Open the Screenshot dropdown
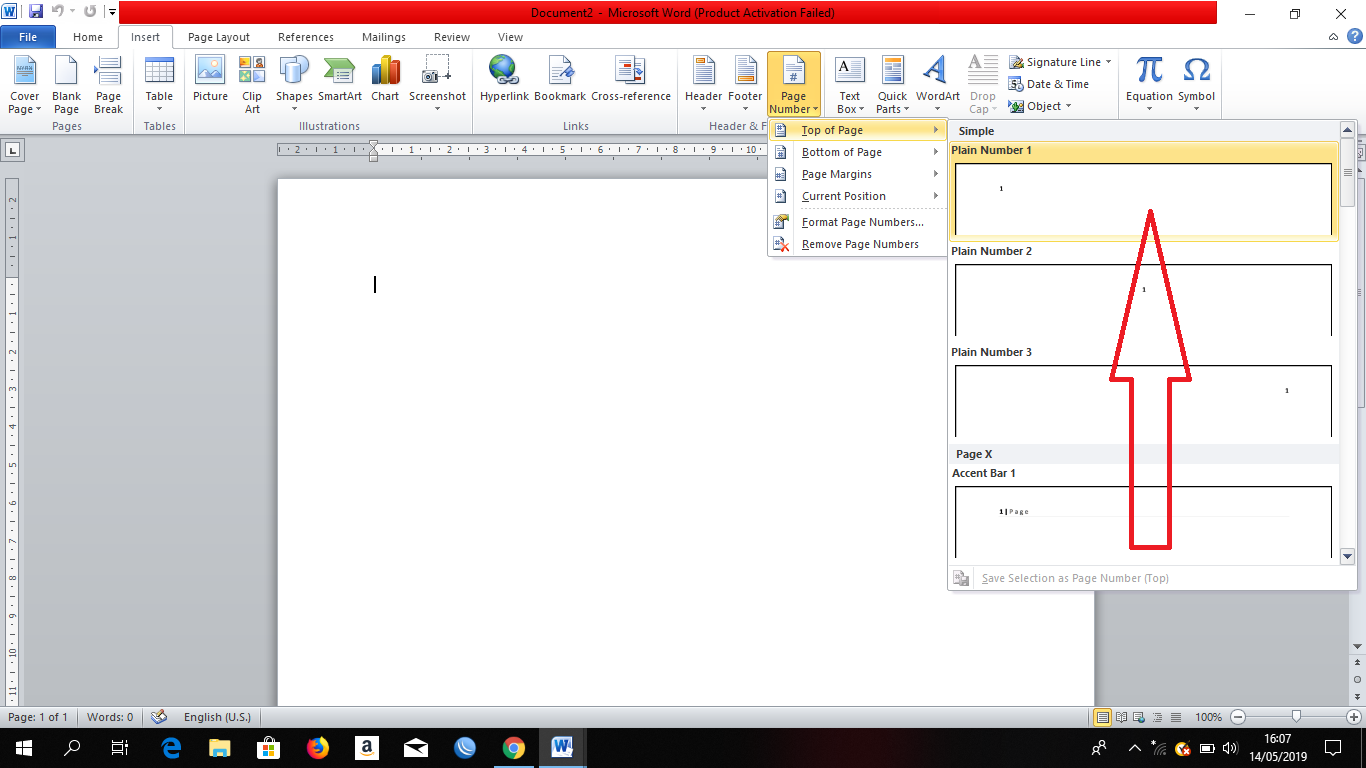1366x768 pixels. pyautogui.click(x=437, y=84)
